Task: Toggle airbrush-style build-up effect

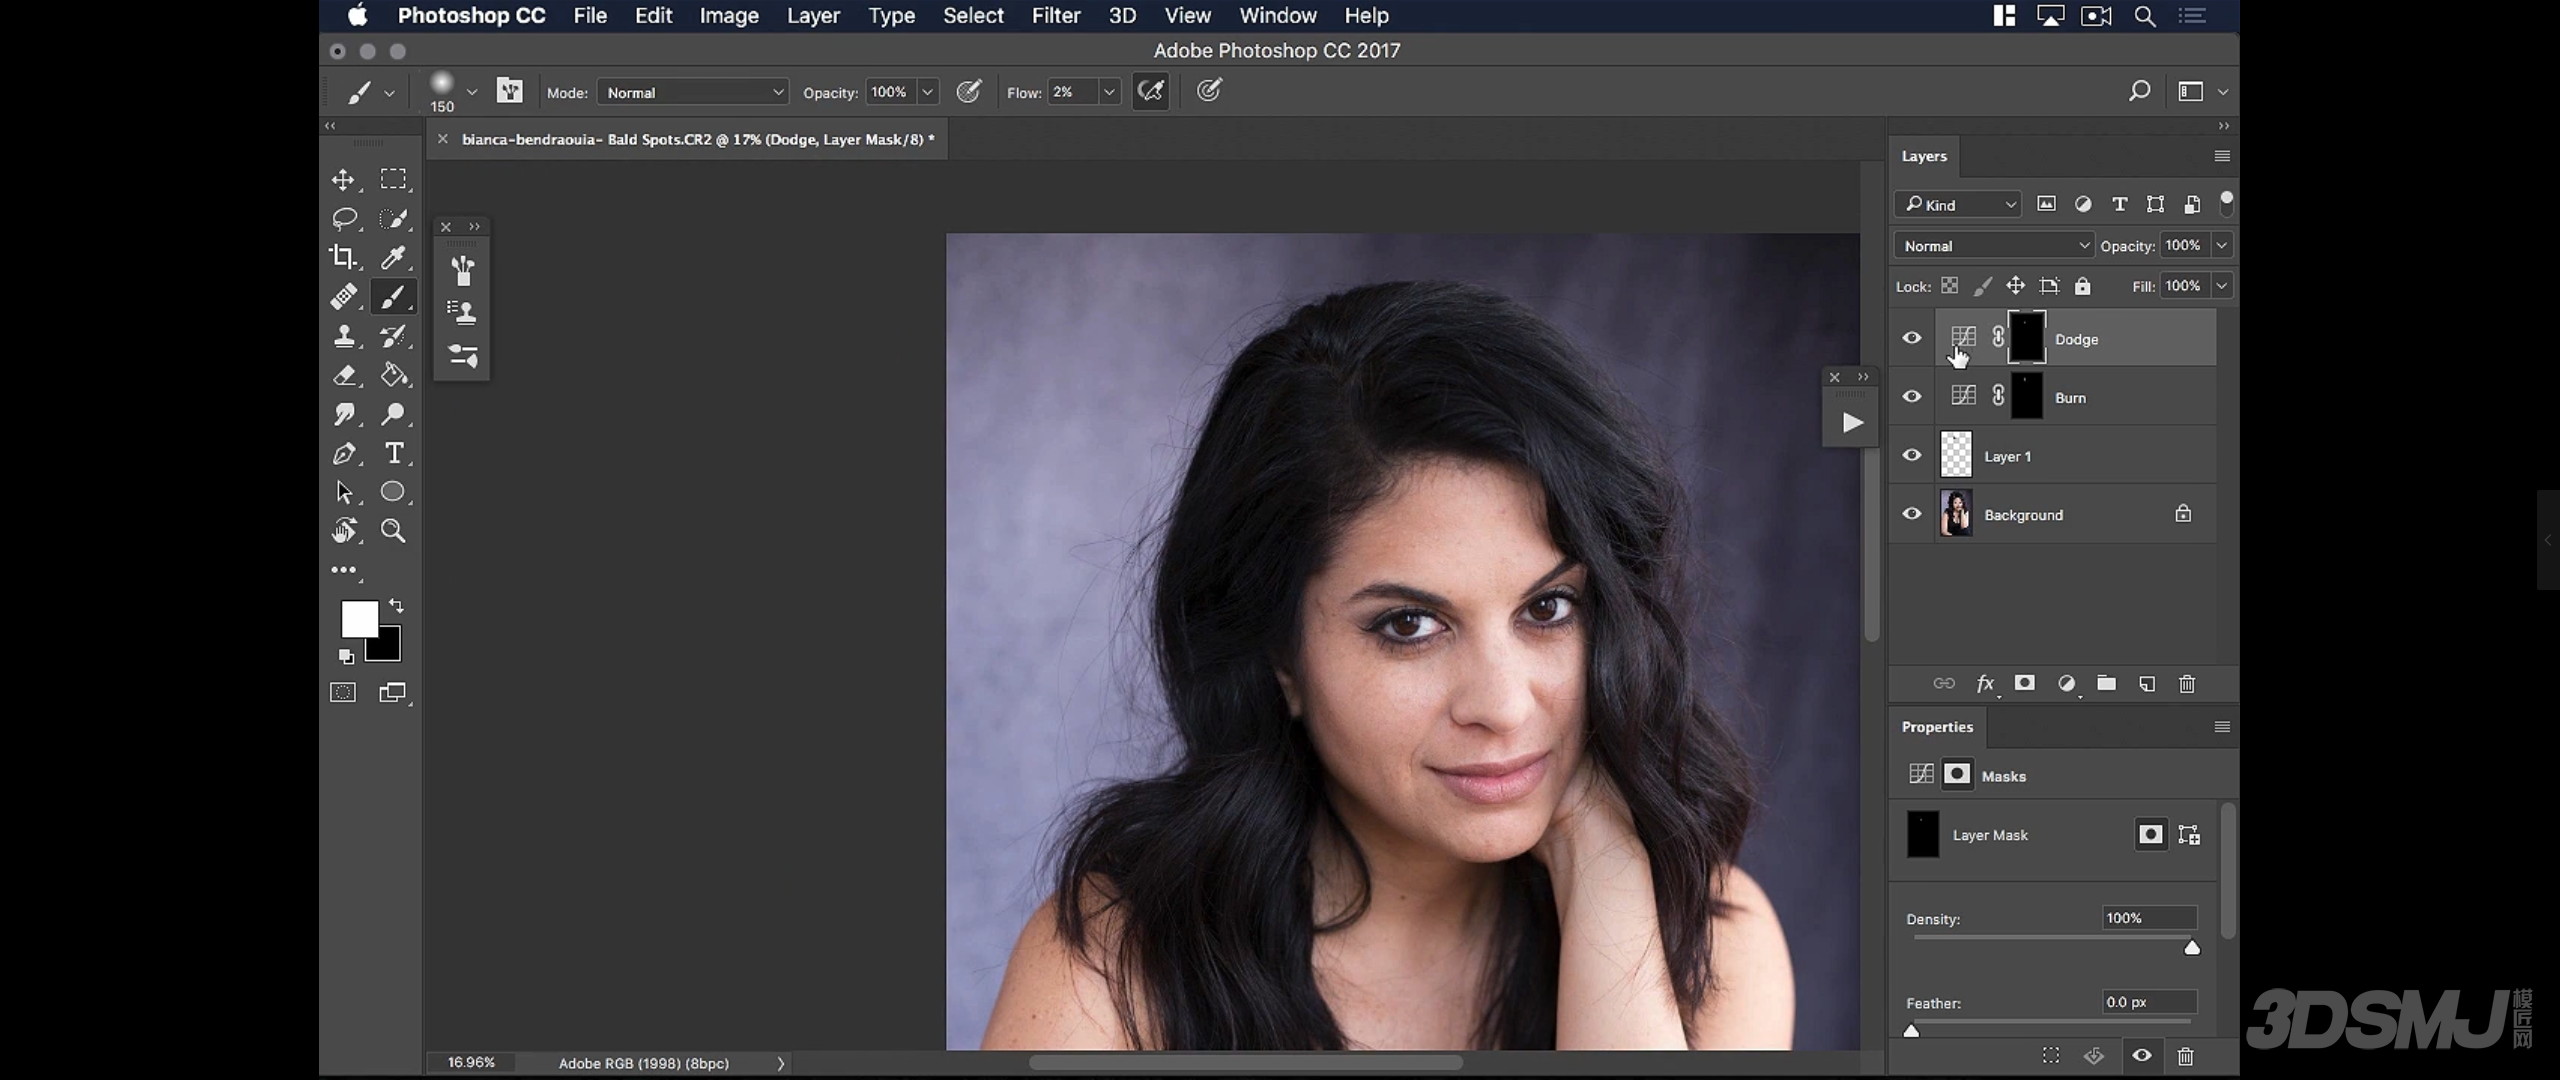Action: point(1151,91)
